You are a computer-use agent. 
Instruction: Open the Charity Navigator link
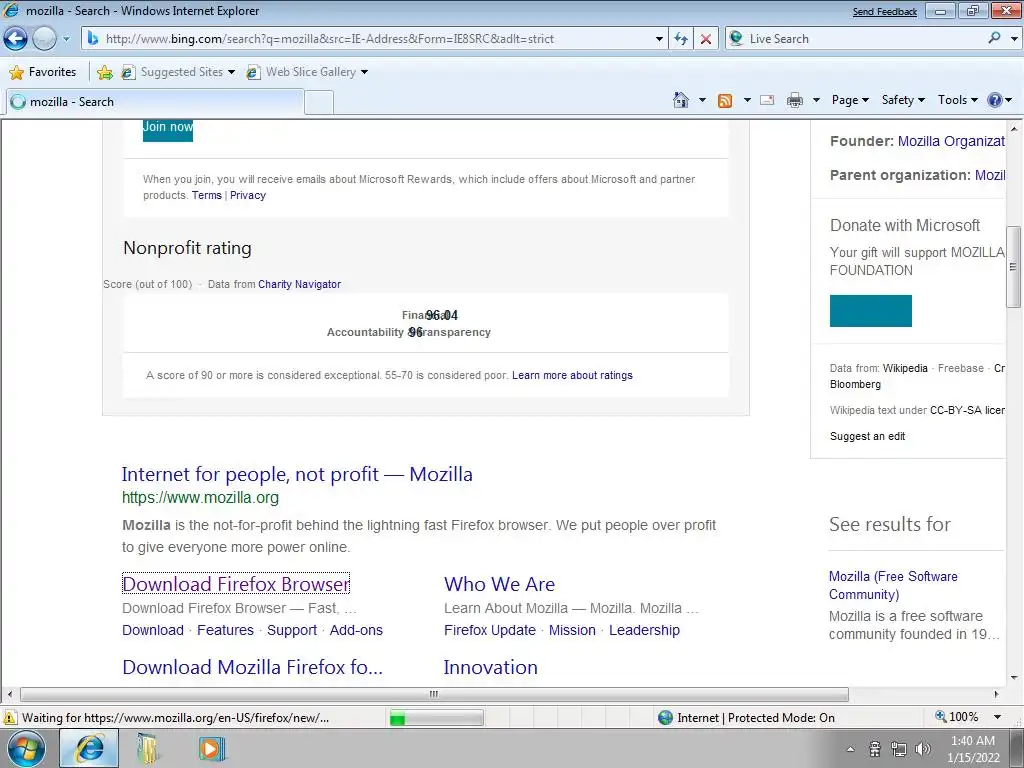299,284
